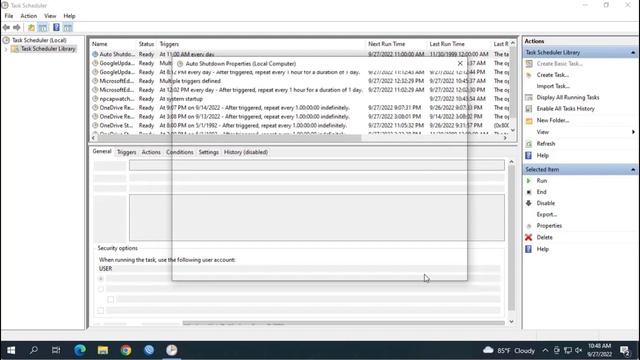Click Export in Selected Item section
This screenshot has width=640, height=360.
(547, 214)
